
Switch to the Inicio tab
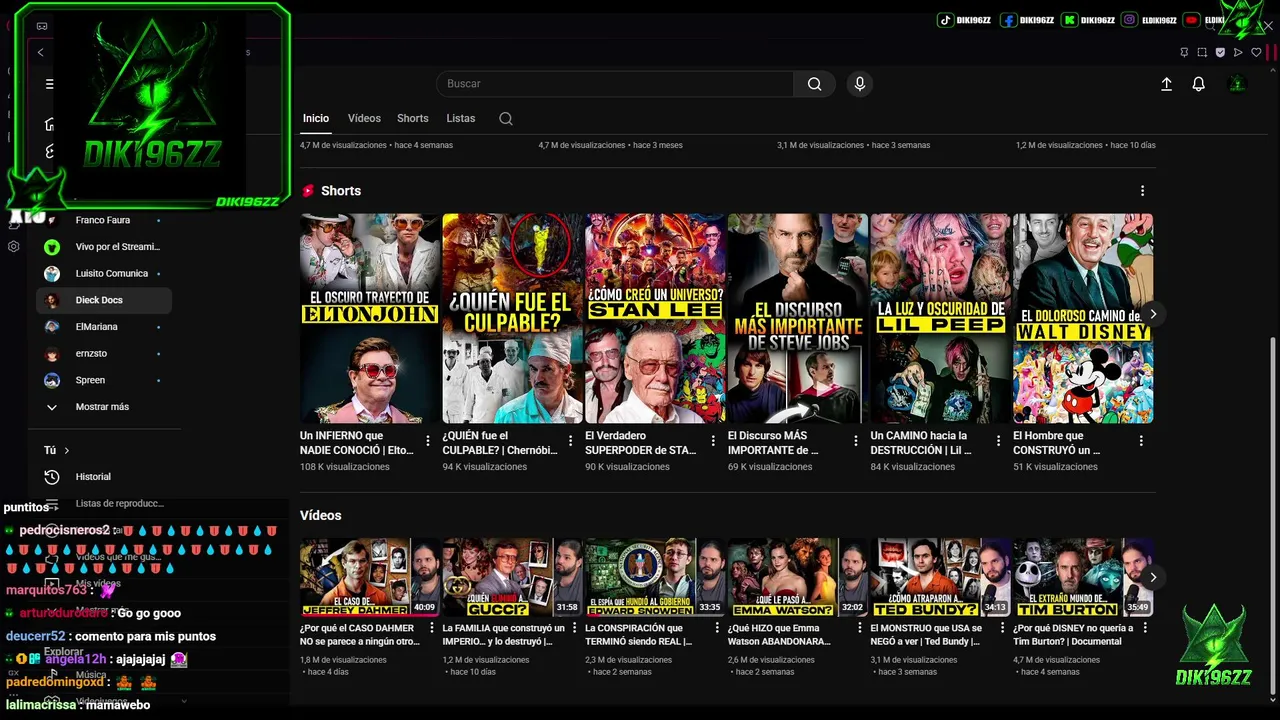(316, 118)
